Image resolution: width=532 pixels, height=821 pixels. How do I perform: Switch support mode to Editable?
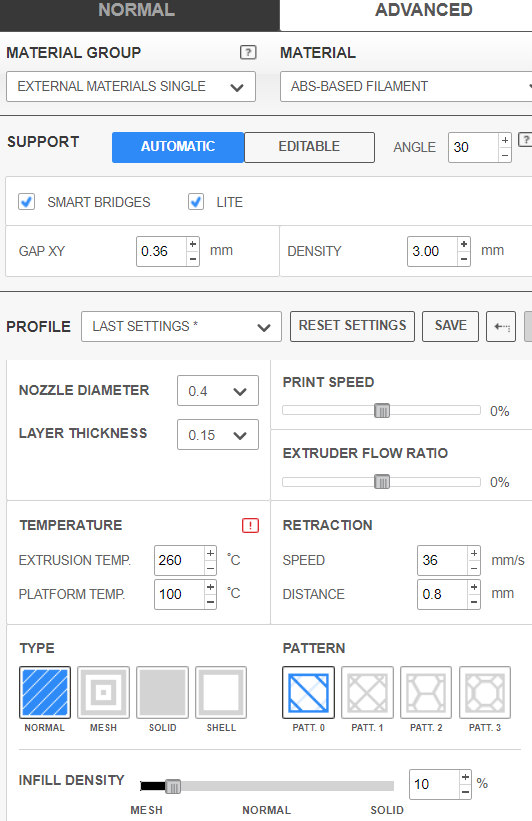pos(309,147)
